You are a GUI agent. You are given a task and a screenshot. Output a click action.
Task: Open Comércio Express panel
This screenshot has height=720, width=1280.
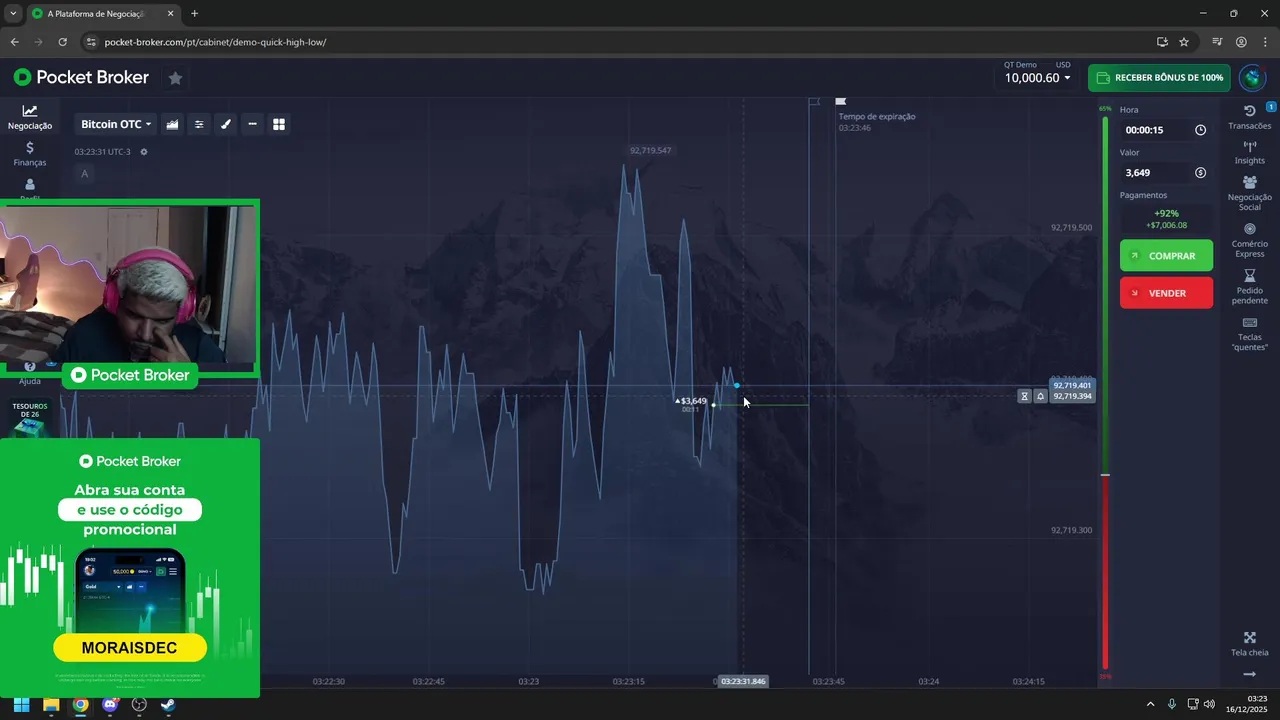click(1249, 240)
